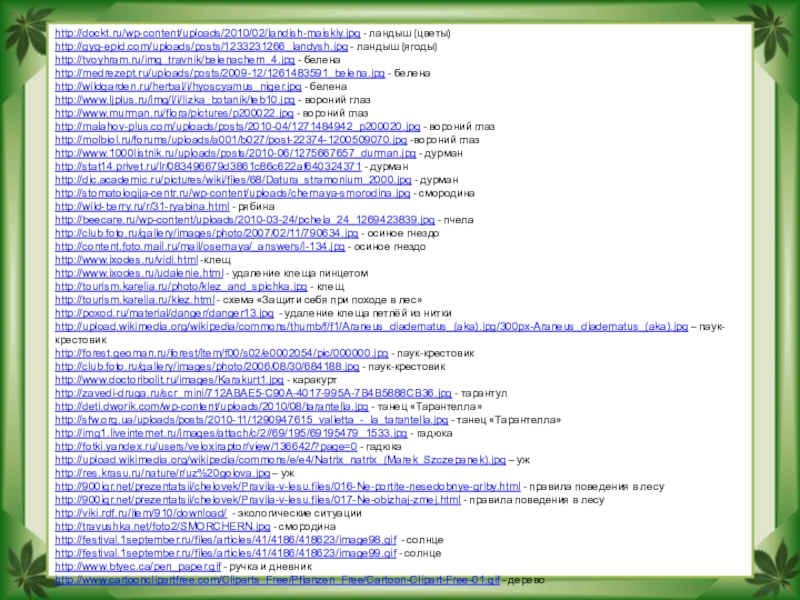Click doctoribolit.ru Karakurt1.jpg link

pos(169,379)
